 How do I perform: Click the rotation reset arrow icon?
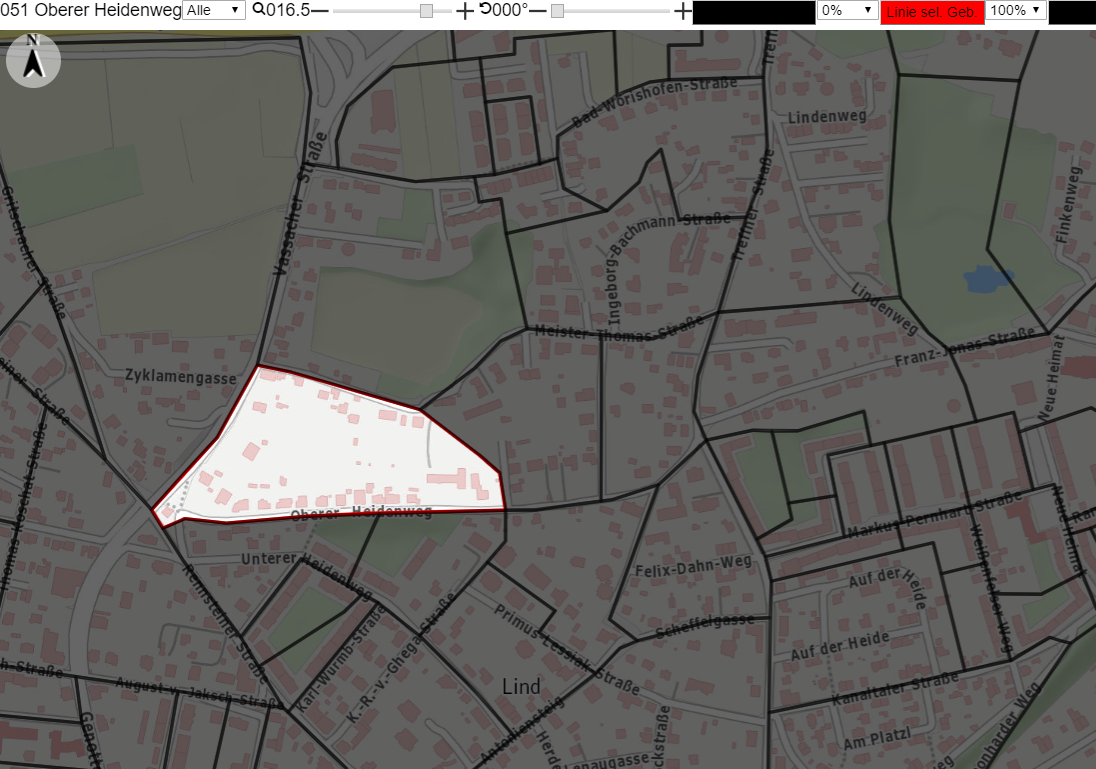pyautogui.click(x=486, y=9)
